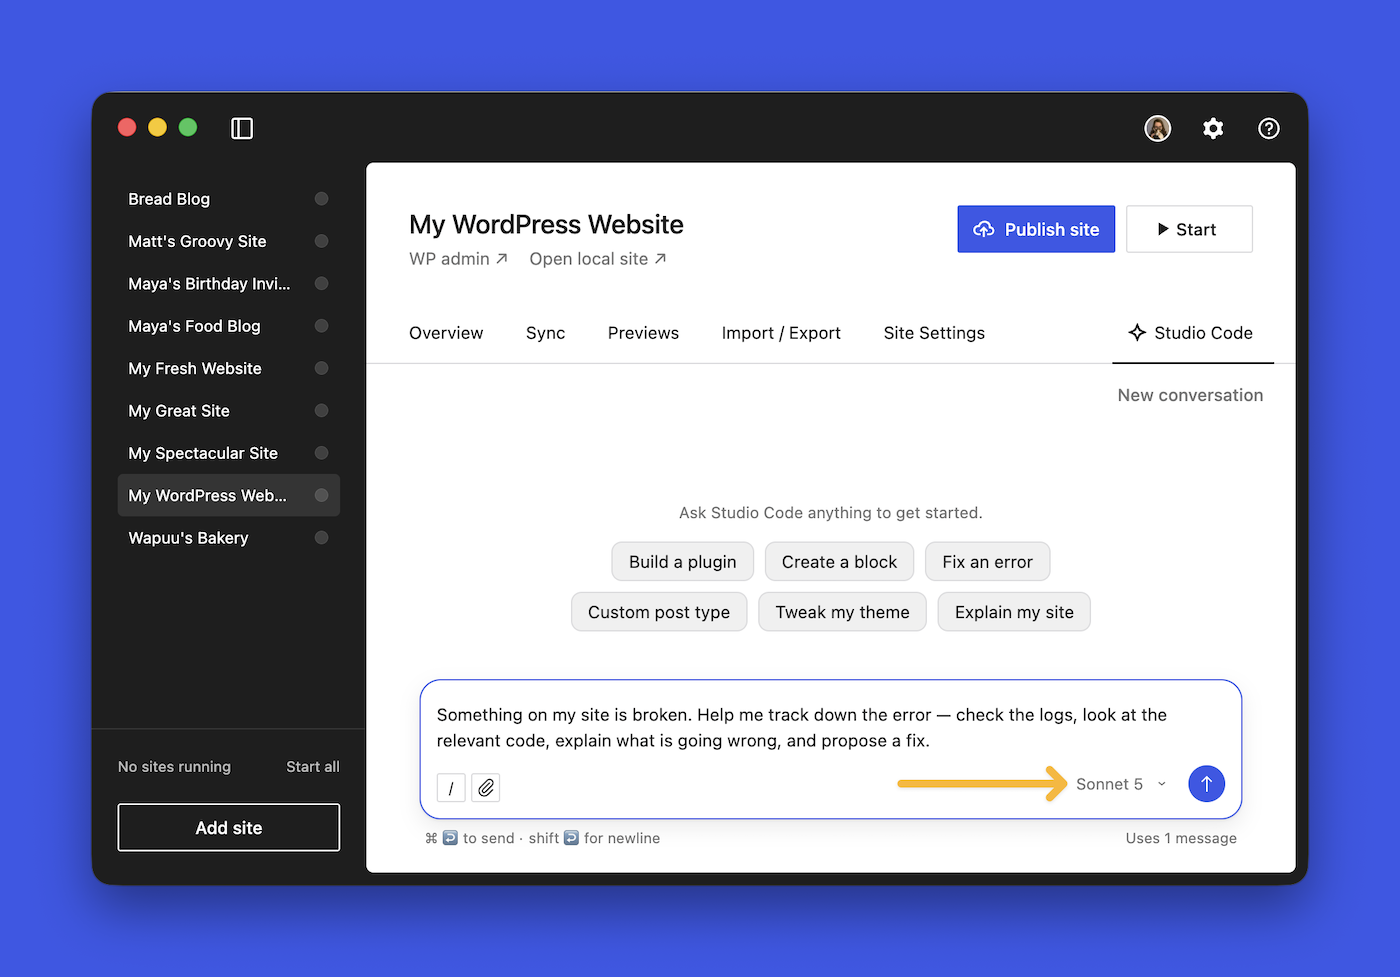Toggle Maya's Birthday Invi... status indicator
This screenshot has width=1400, height=977.
coord(321,283)
